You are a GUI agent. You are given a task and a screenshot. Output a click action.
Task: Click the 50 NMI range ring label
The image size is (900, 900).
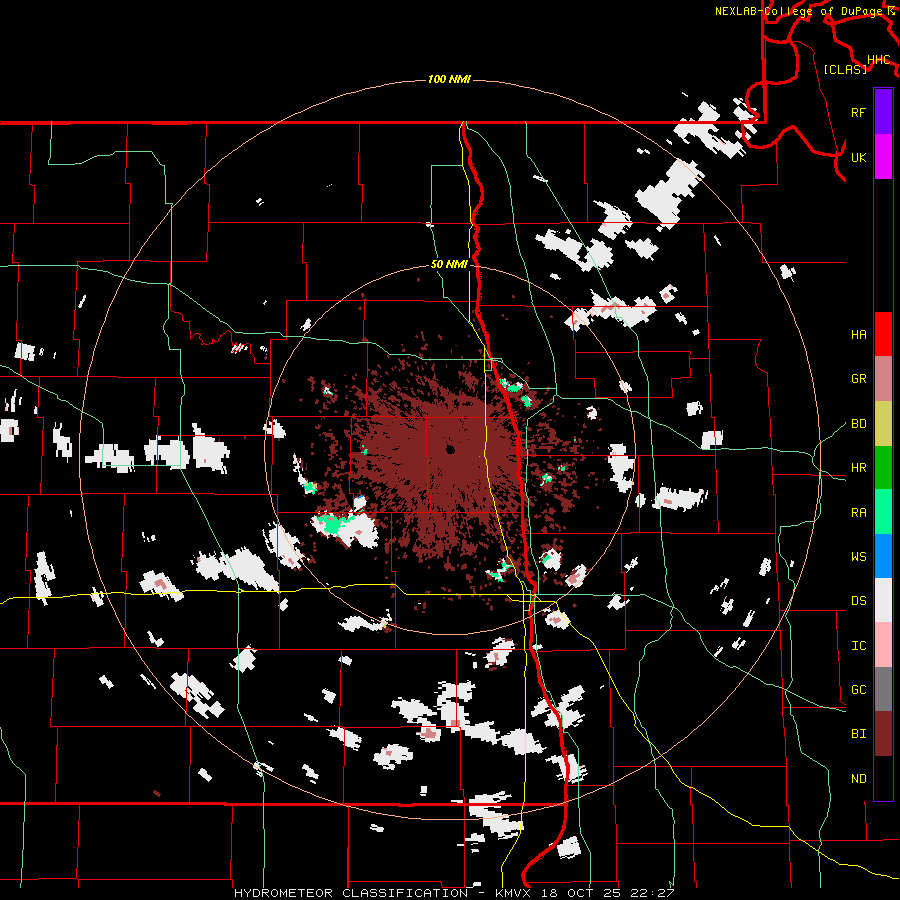449,264
